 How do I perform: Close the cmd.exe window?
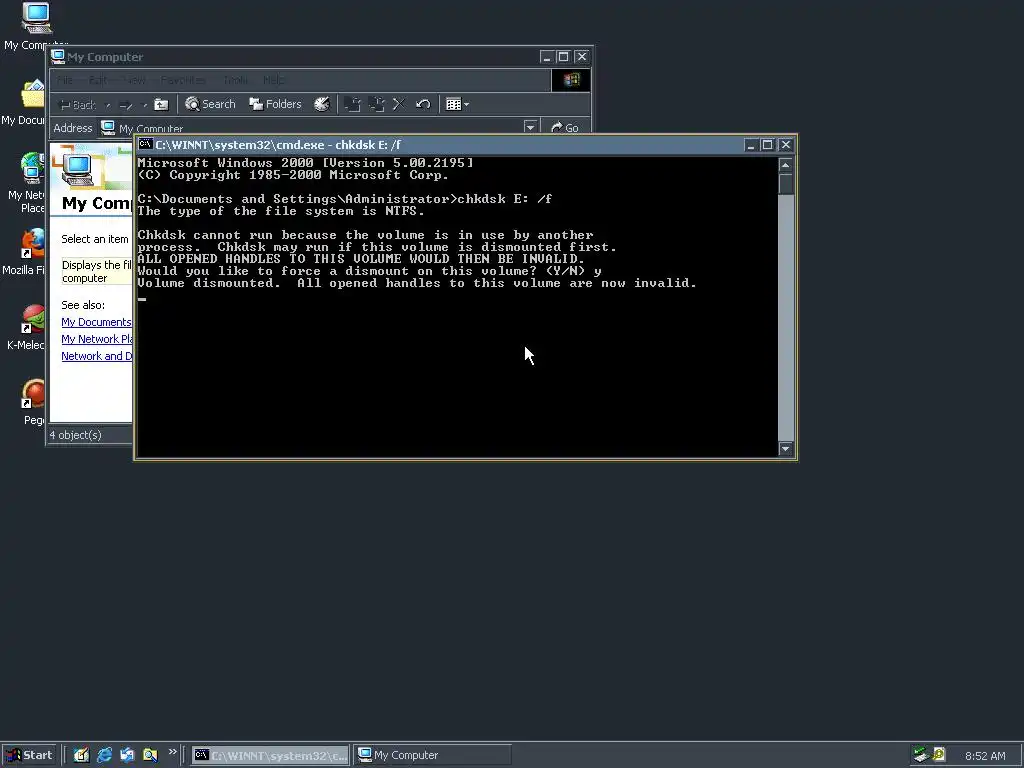(786, 145)
